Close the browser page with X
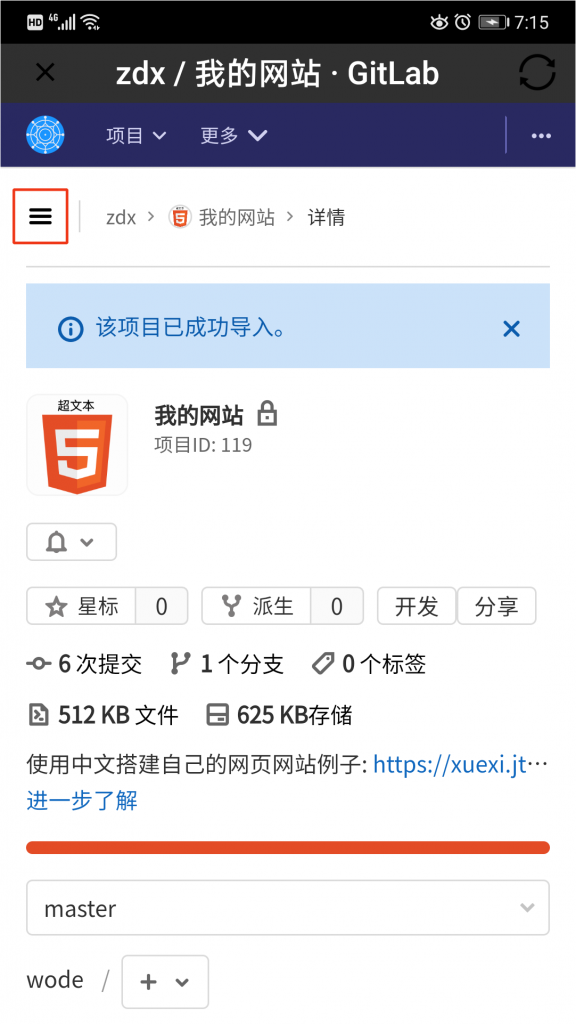 pos(45,72)
